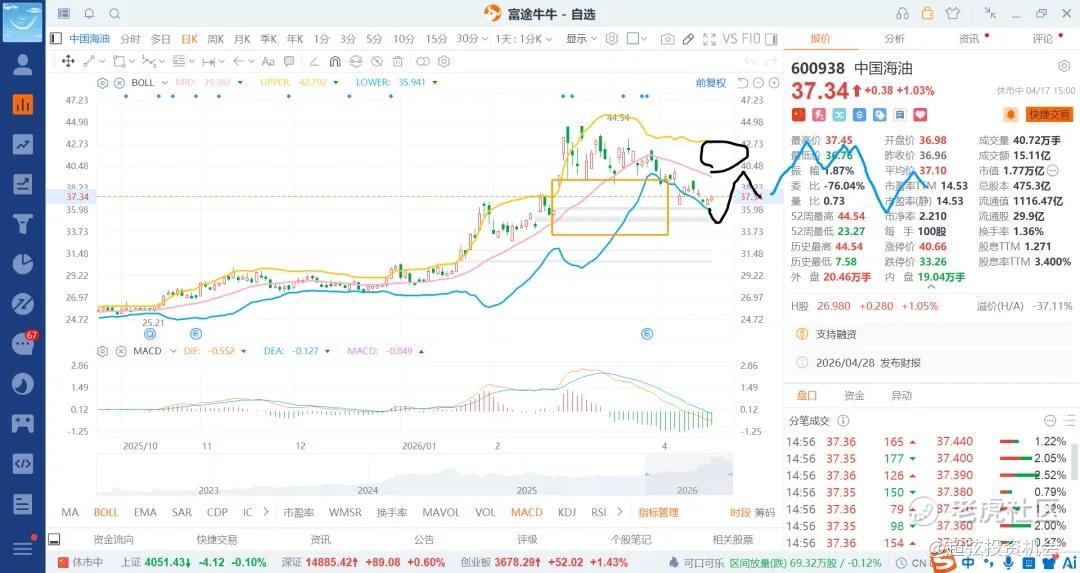Open the 筹码 chip distribution view
1080x573 pixels.
(765, 512)
